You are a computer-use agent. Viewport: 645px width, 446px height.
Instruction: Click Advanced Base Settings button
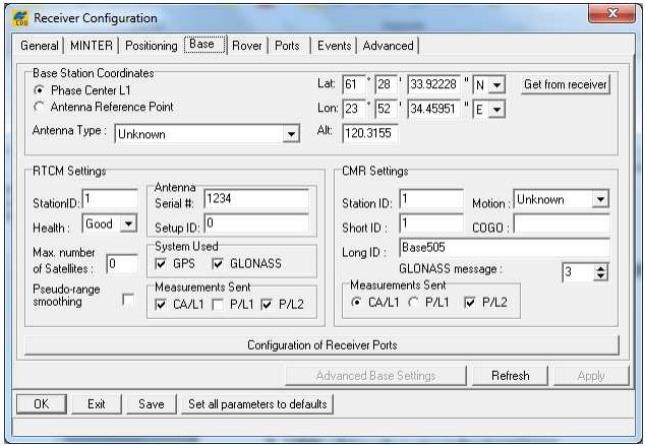click(376, 376)
